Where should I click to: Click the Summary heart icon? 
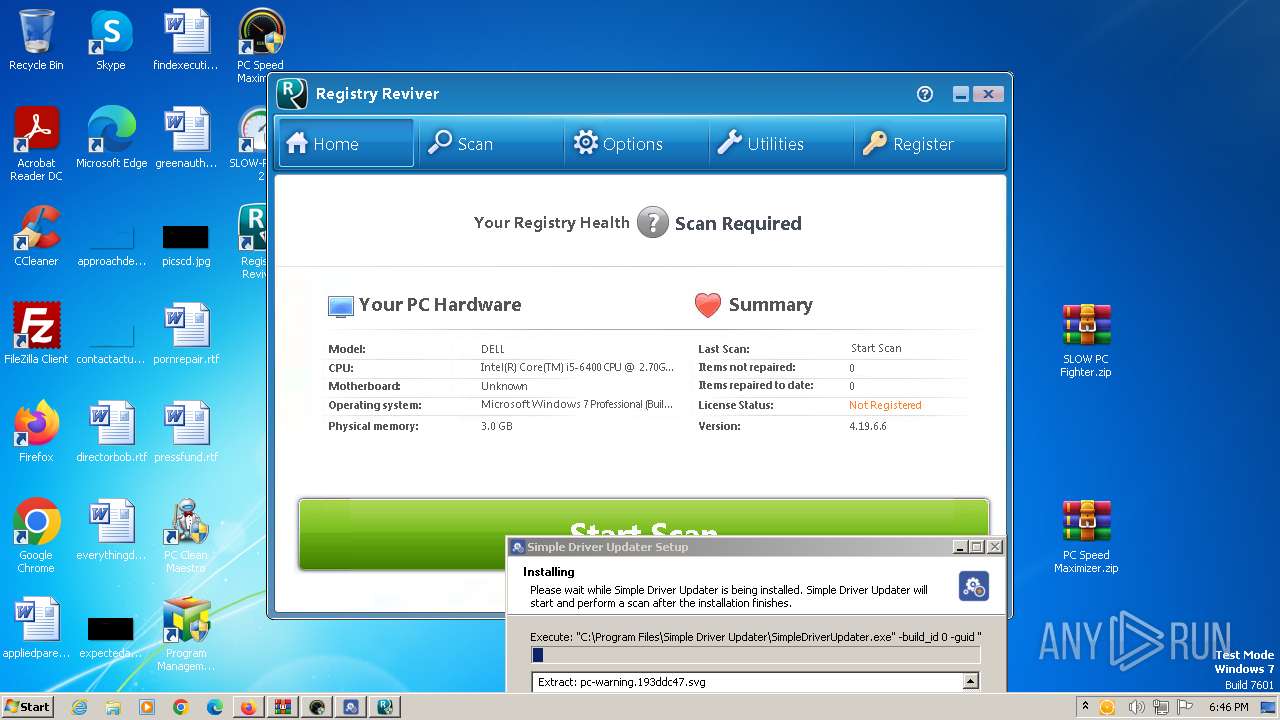[x=708, y=305]
